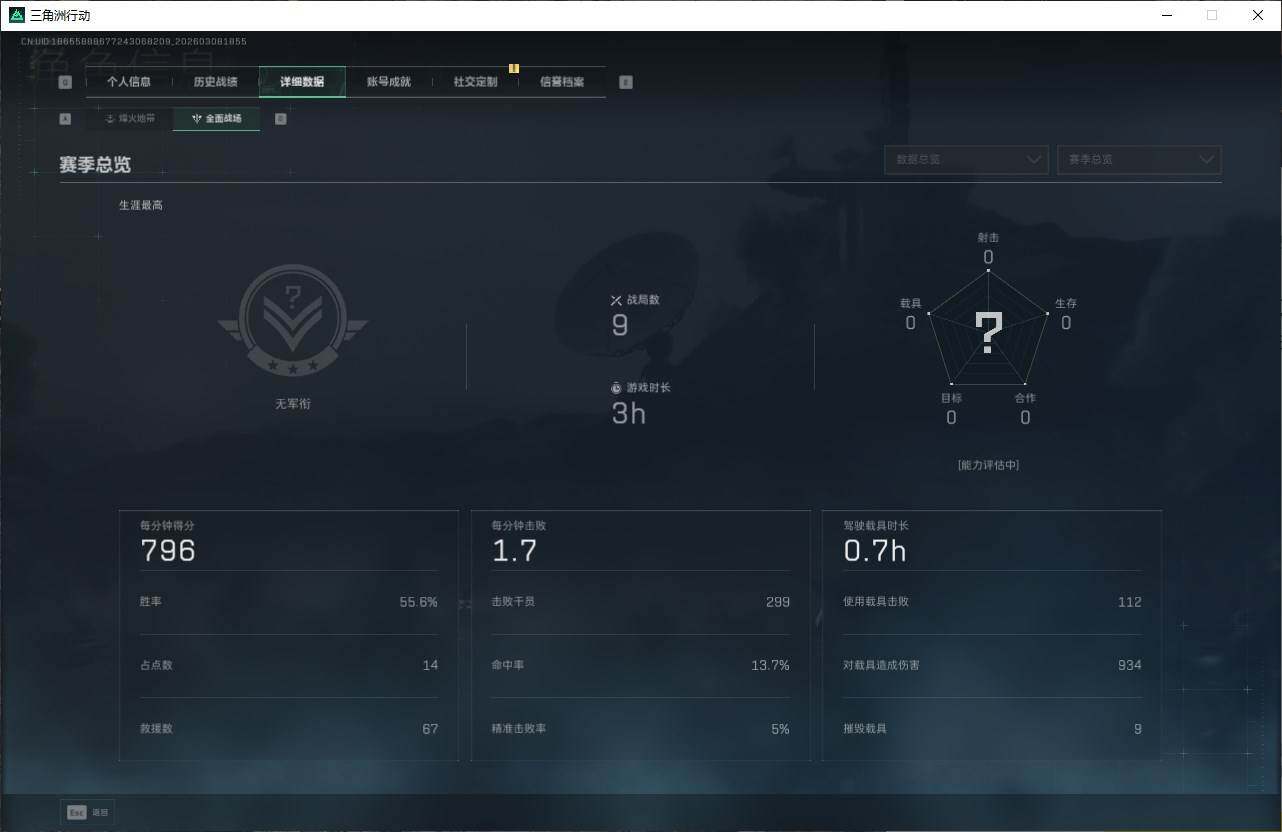Close the 三角洲行动 window

[1258, 15]
